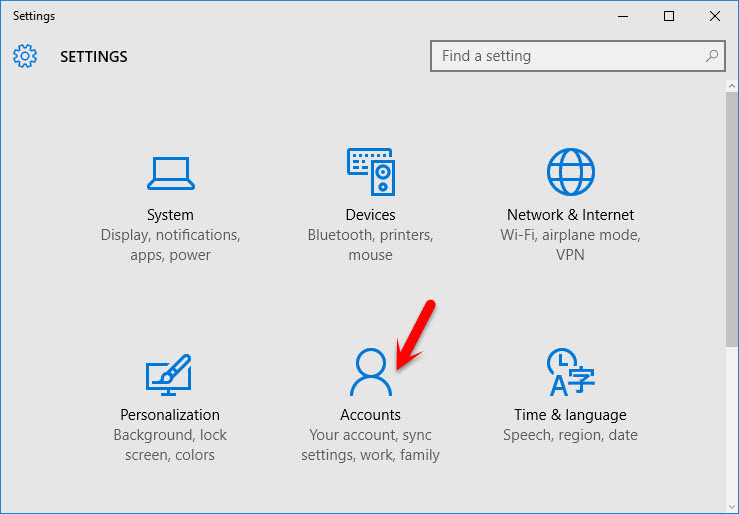Open the Time & language icon
Screen dimensions: 739x514
571,372
